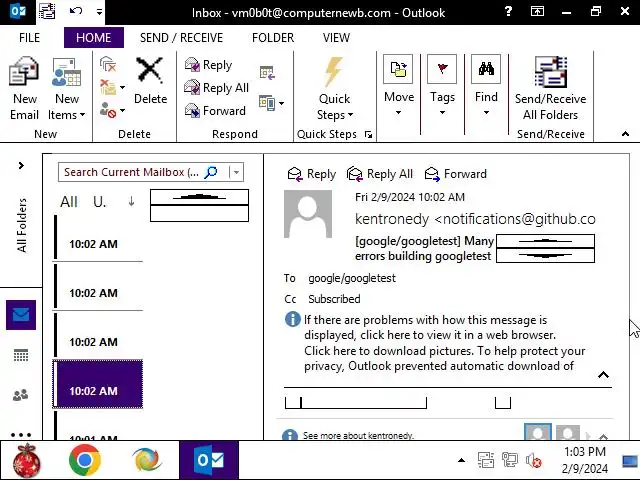The width and height of the screenshot is (640, 480).
Task: Open the Quick Steps gallery
Action: [334, 89]
